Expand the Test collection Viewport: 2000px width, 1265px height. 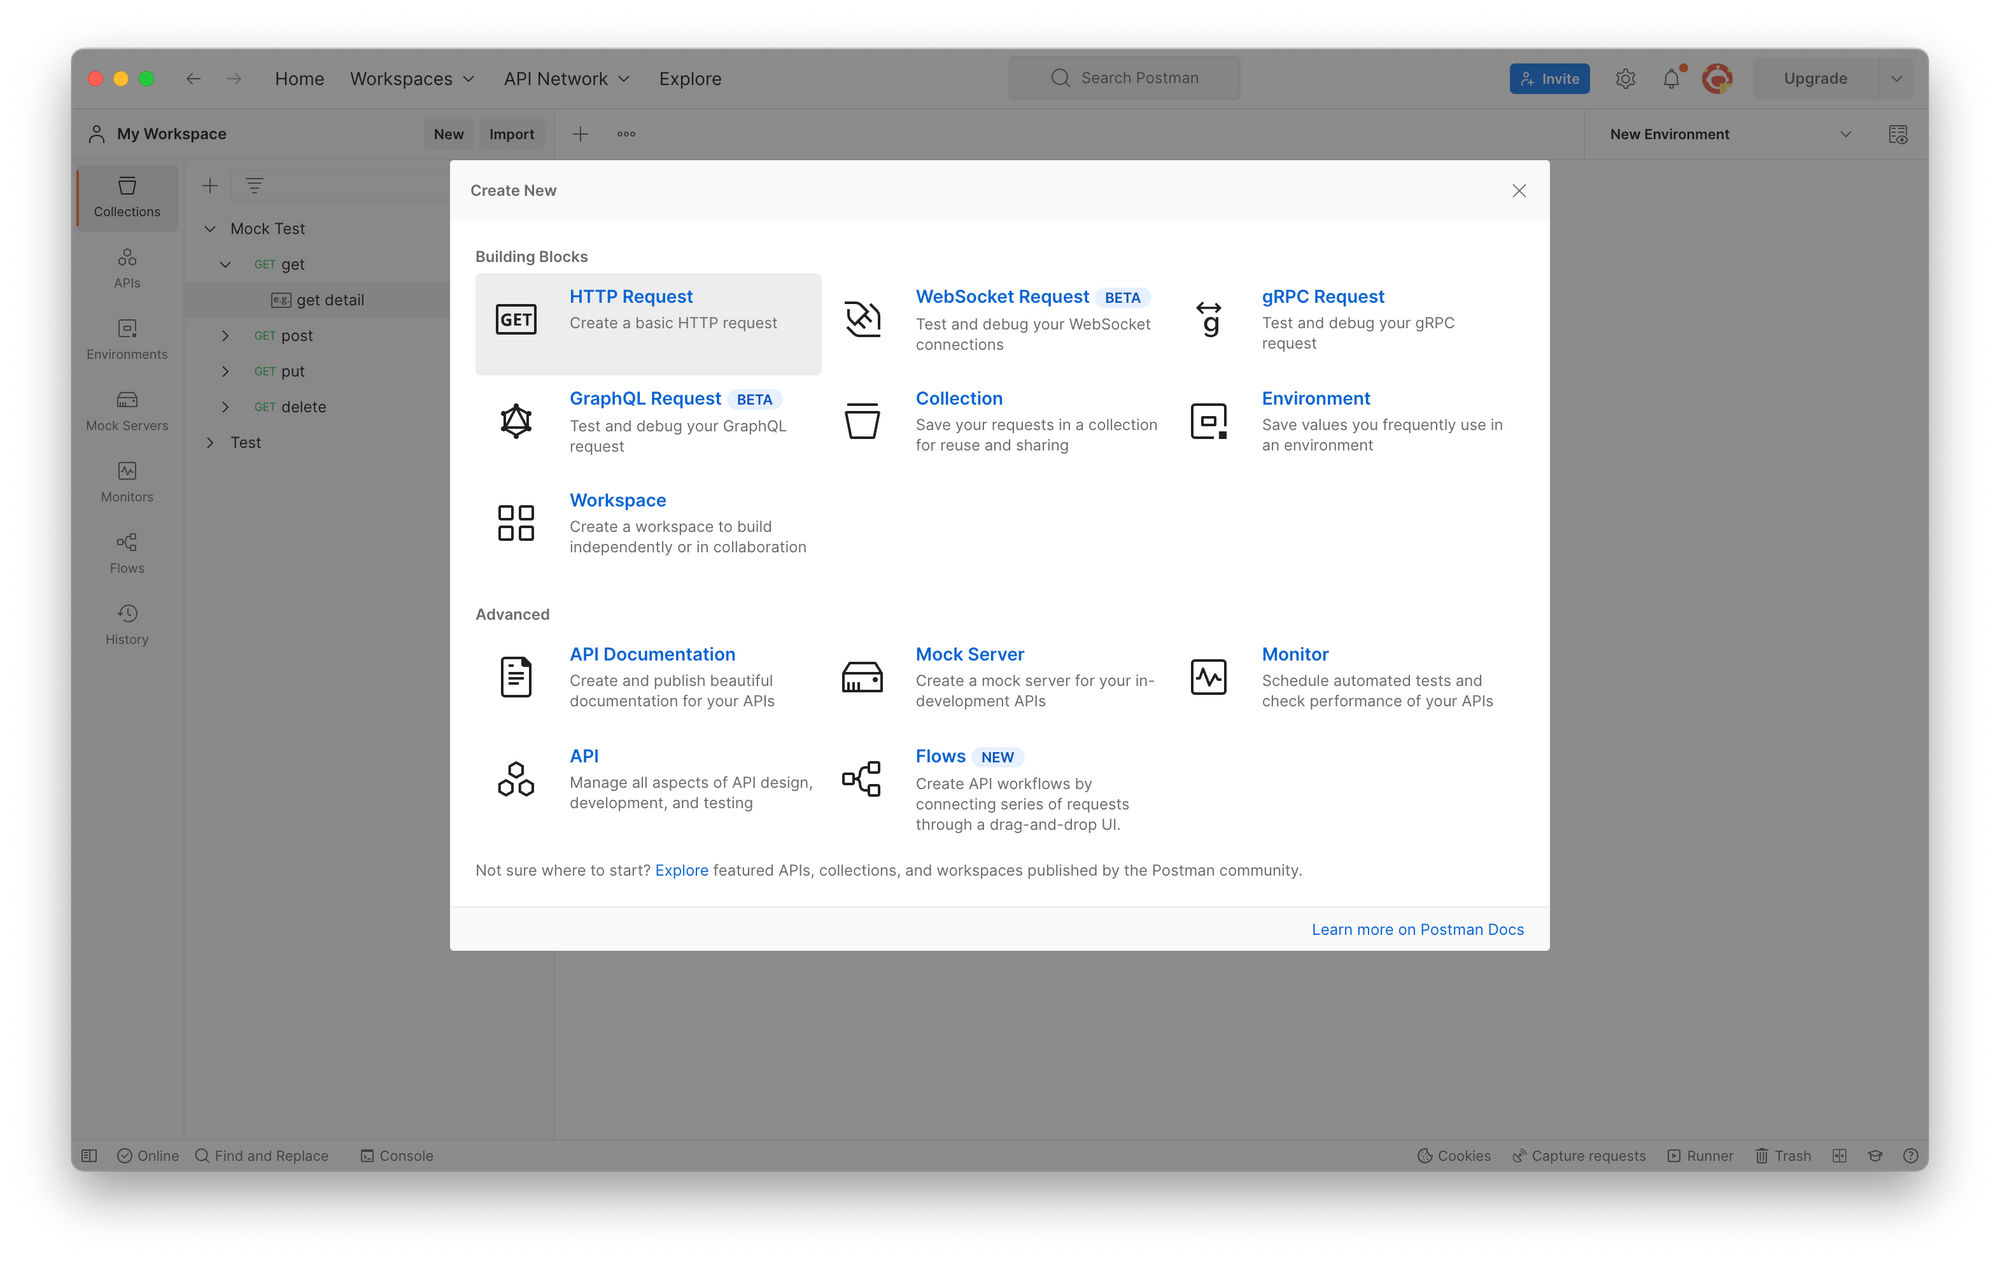tap(210, 442)
